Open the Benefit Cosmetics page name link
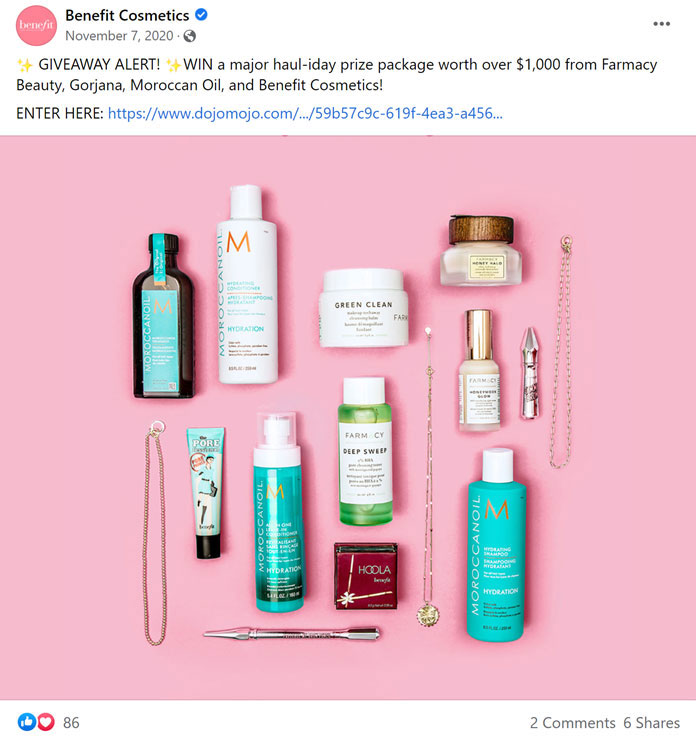Viewport: 696px width, 743px height. tap(127, 15)
